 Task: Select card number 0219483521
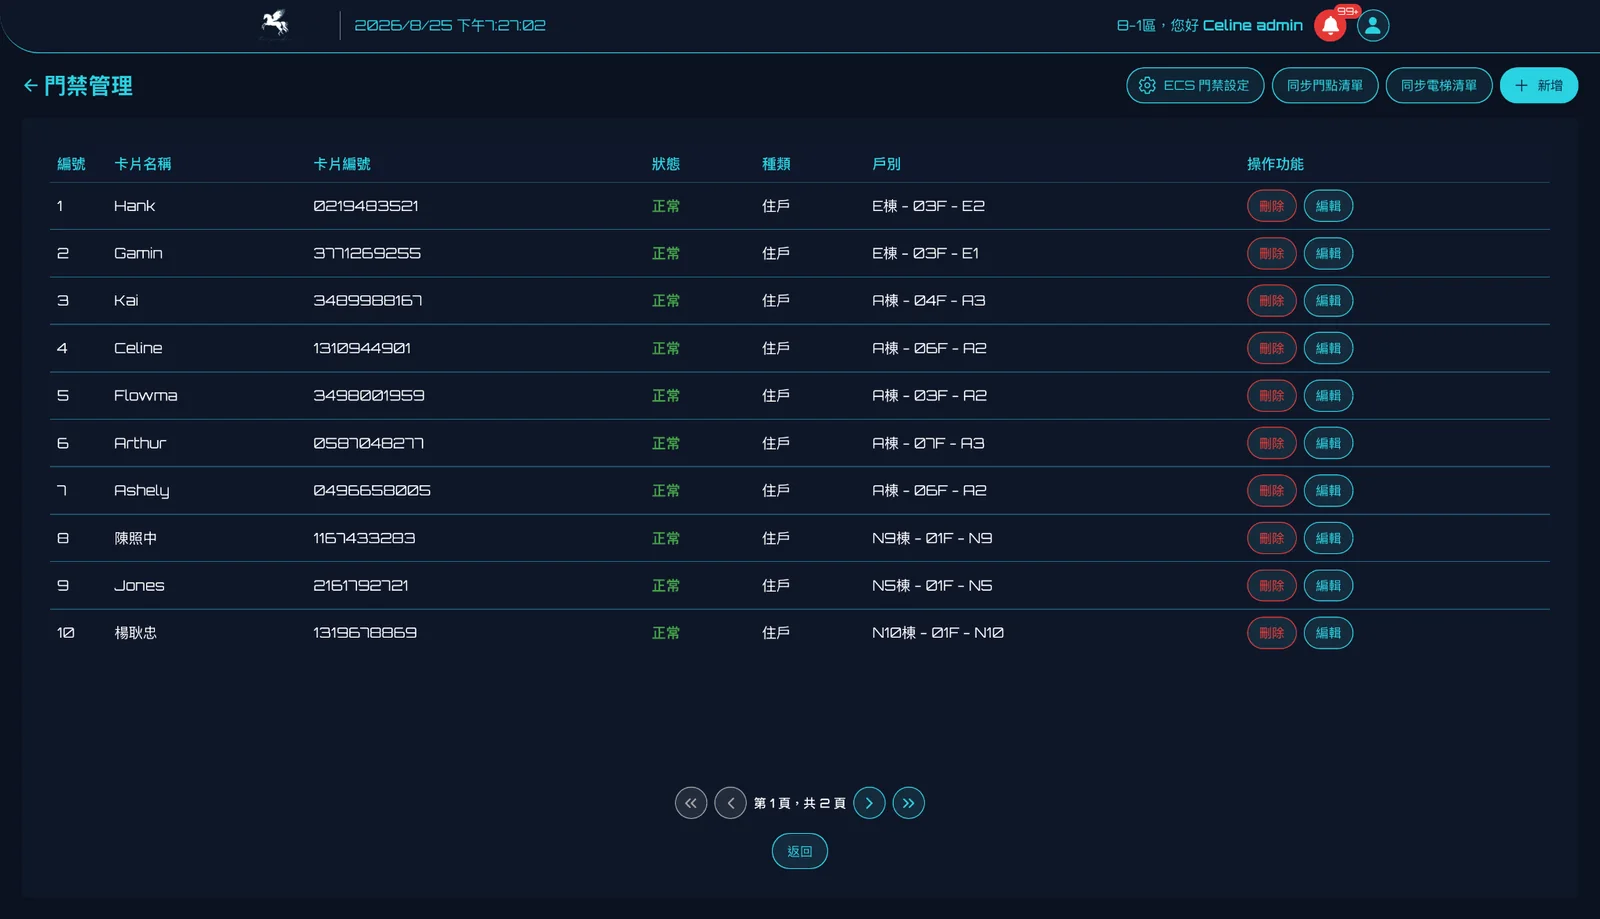click(366, 206)
